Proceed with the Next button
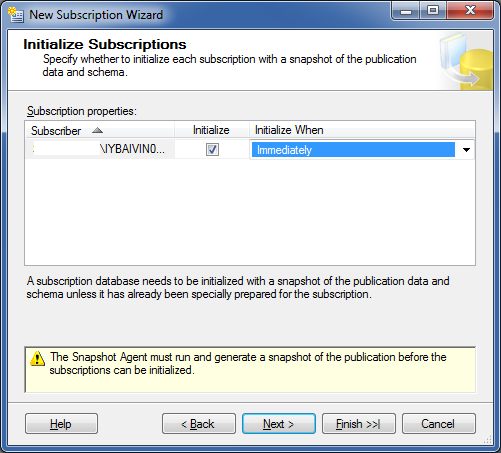 [279, 424]
